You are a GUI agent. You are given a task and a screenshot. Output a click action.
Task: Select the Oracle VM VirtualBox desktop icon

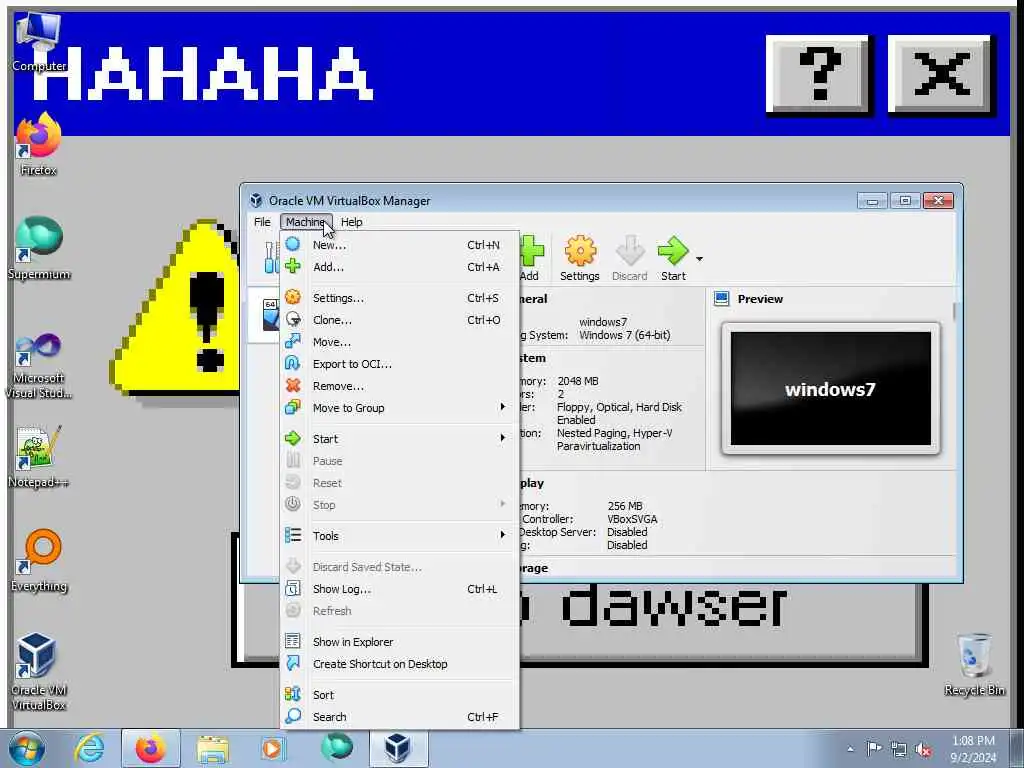[x=39, y=671]
